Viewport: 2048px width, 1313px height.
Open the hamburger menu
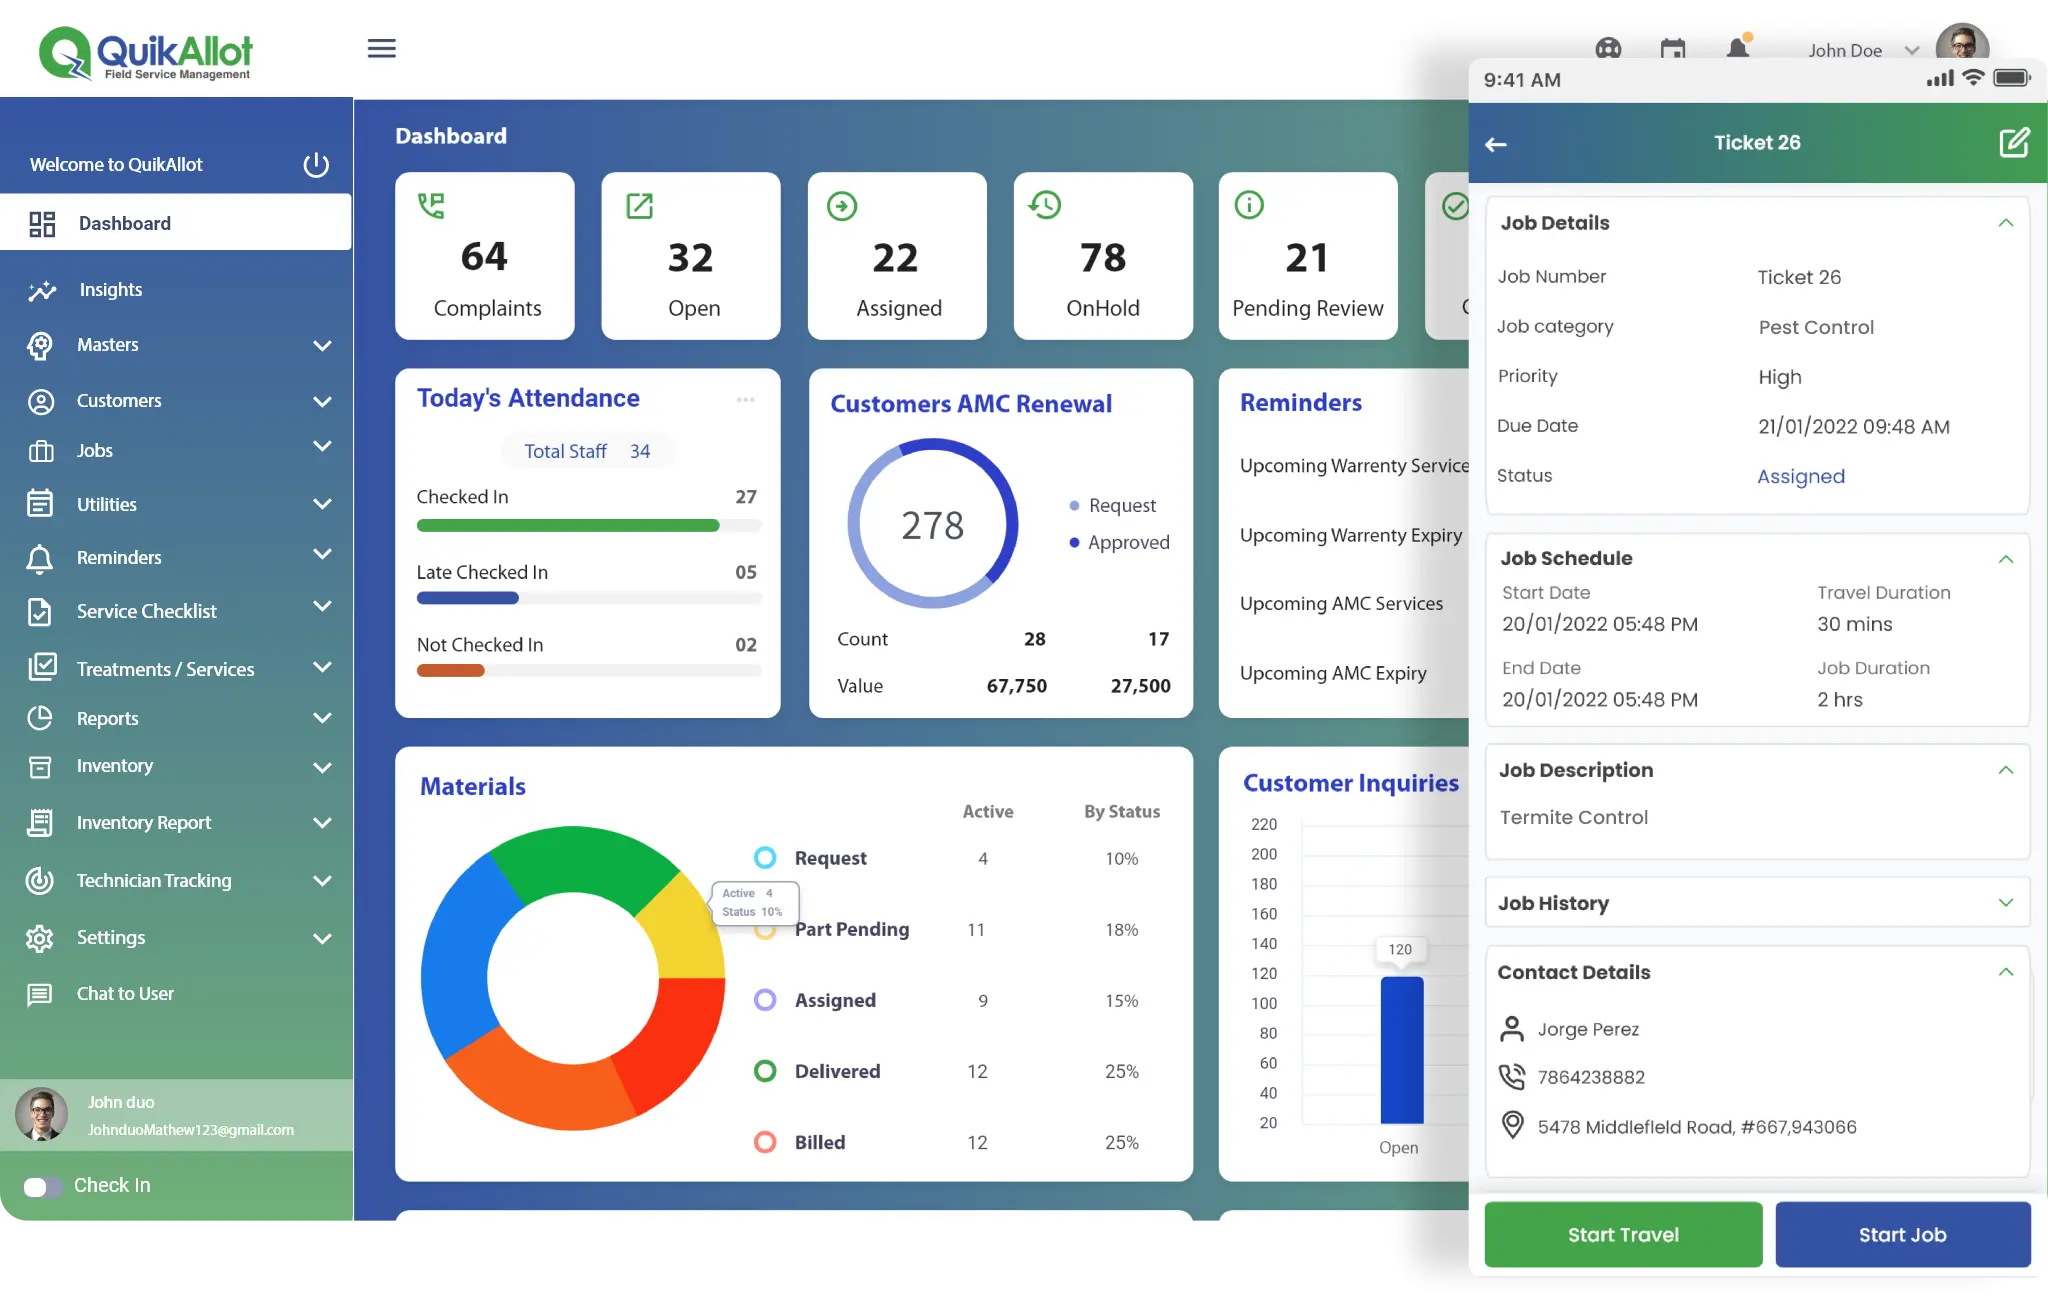(381, 48)
